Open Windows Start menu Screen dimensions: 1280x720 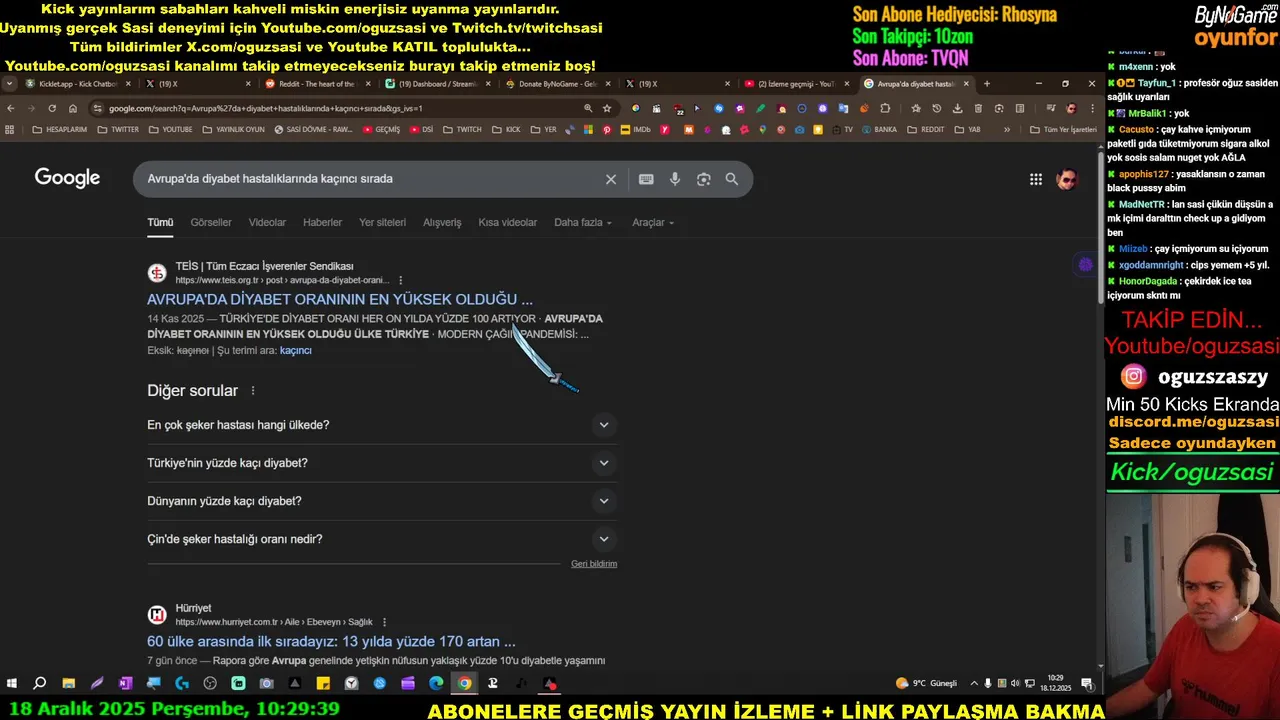click(12, 683)
